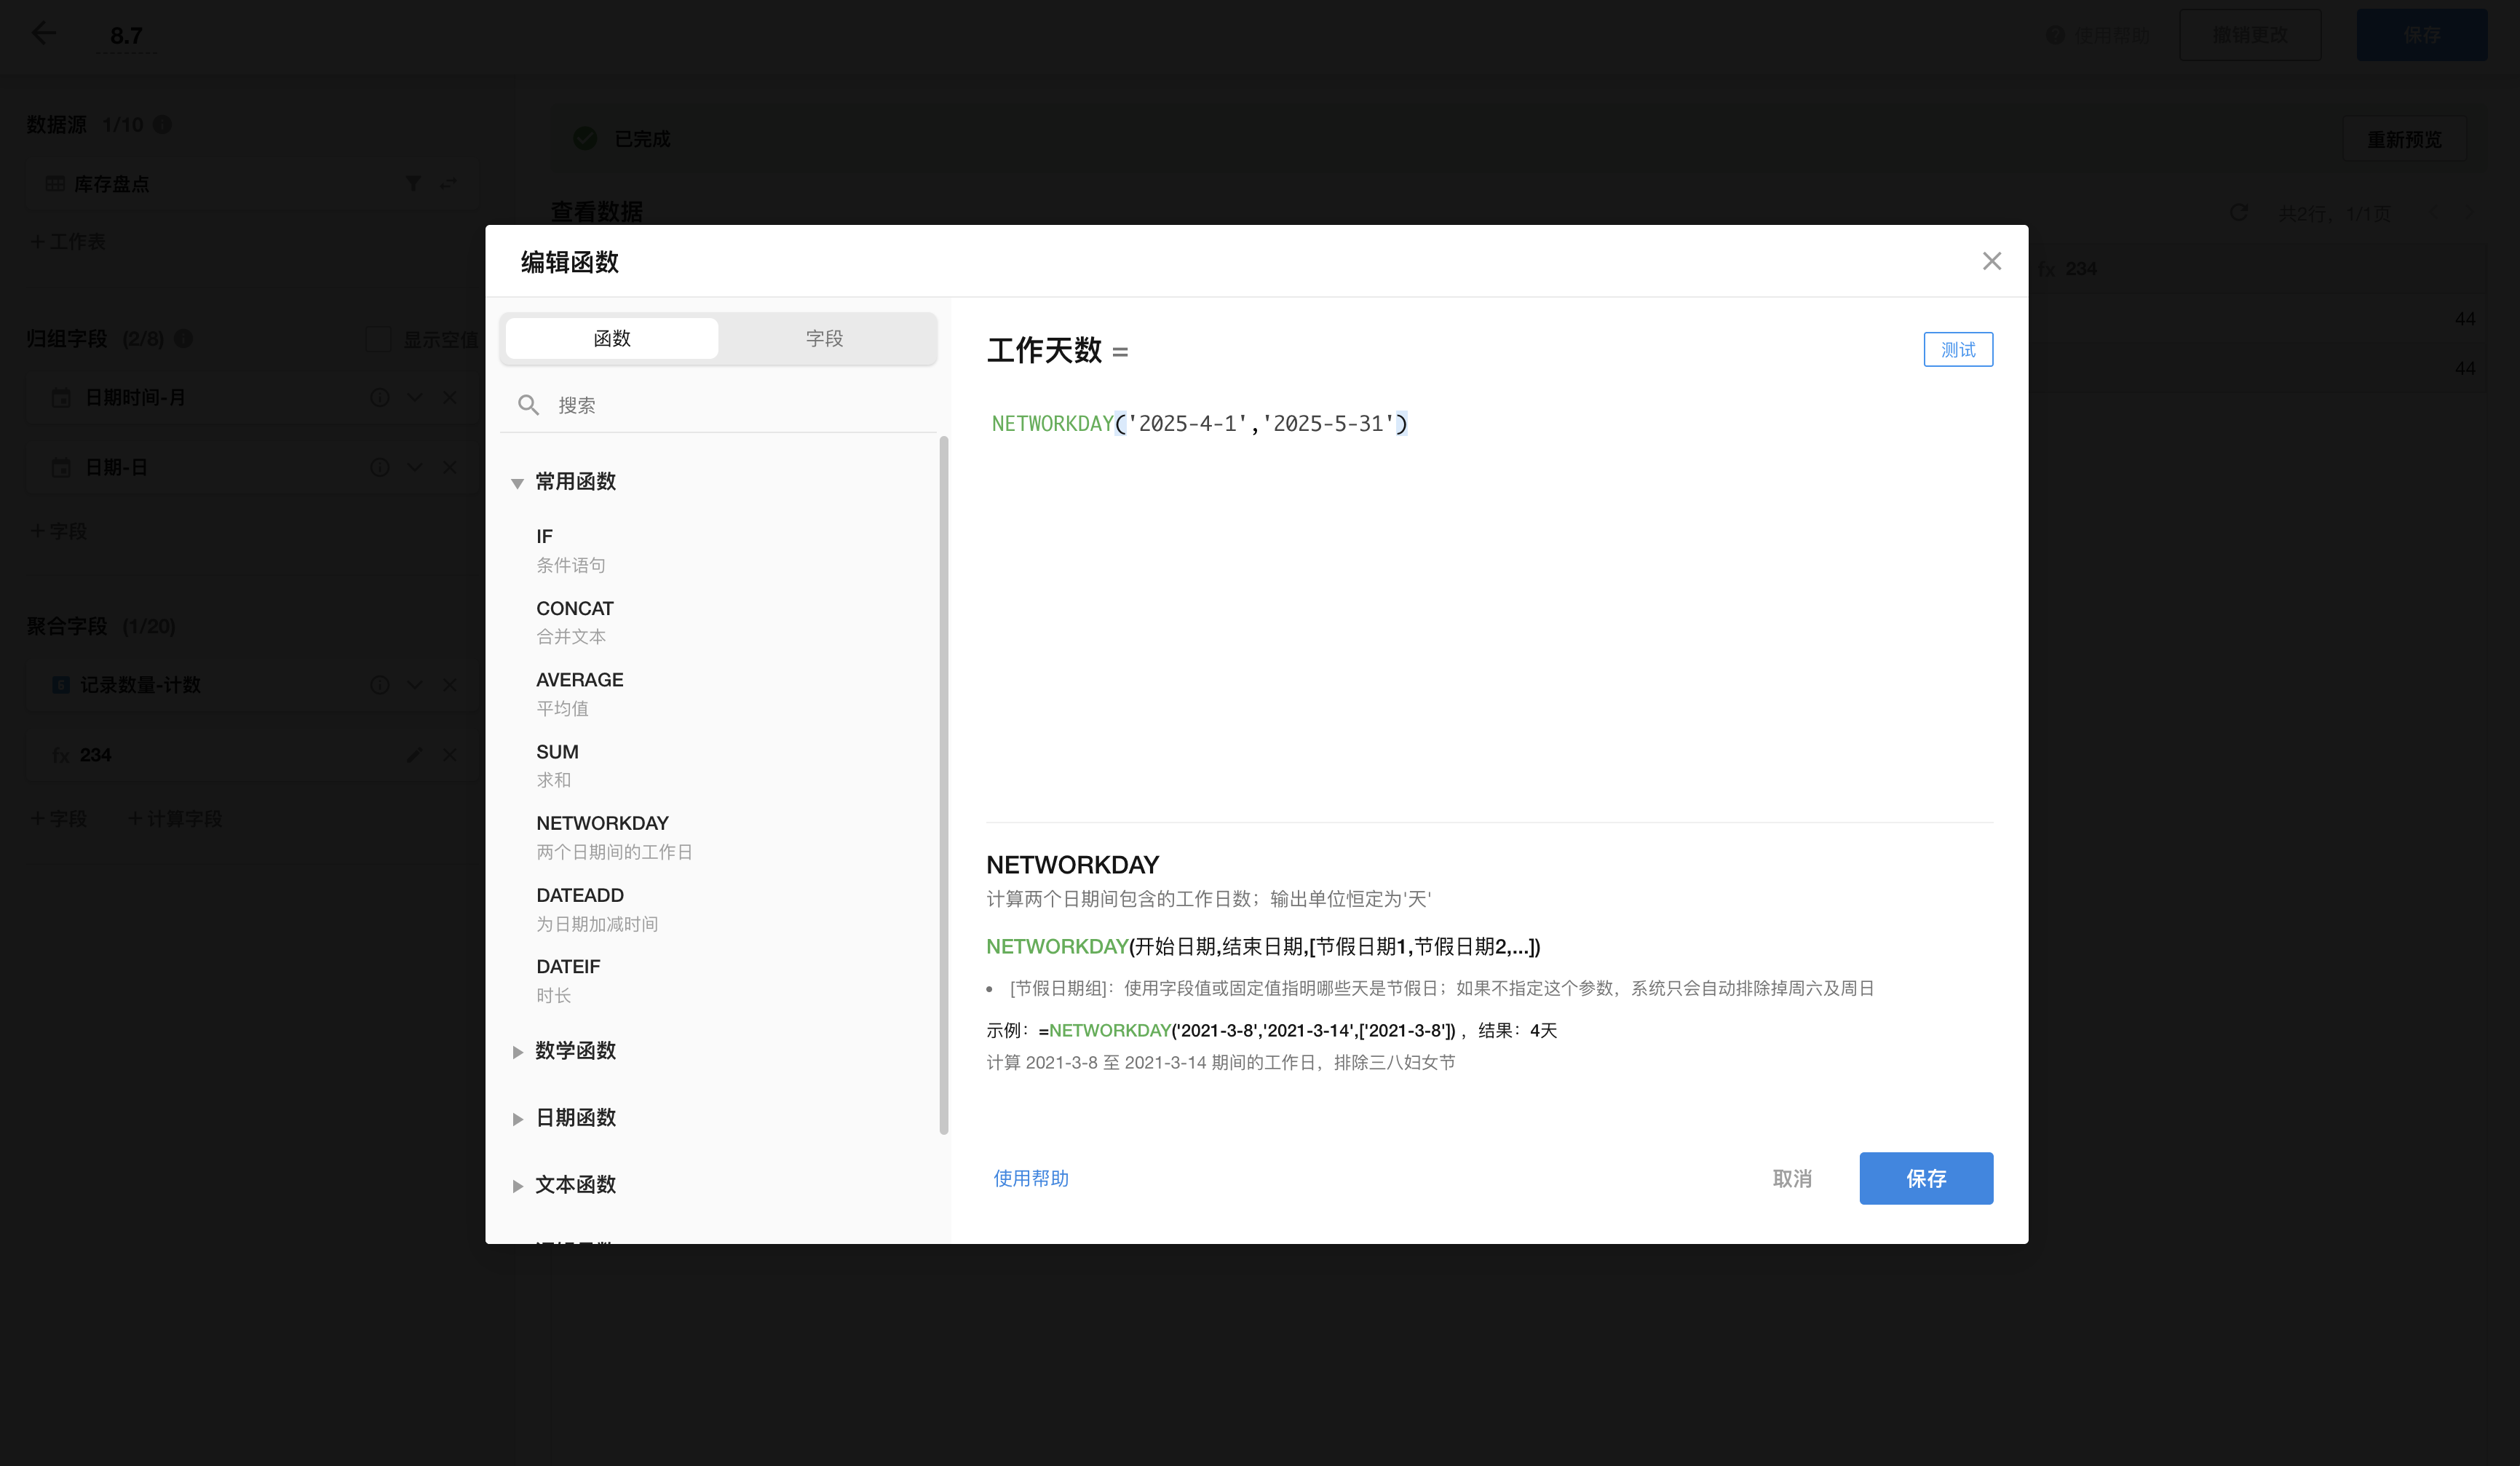Save the function with 保存 button
This screenshot has width=2520, height=1466.
coord(1925,1178)
